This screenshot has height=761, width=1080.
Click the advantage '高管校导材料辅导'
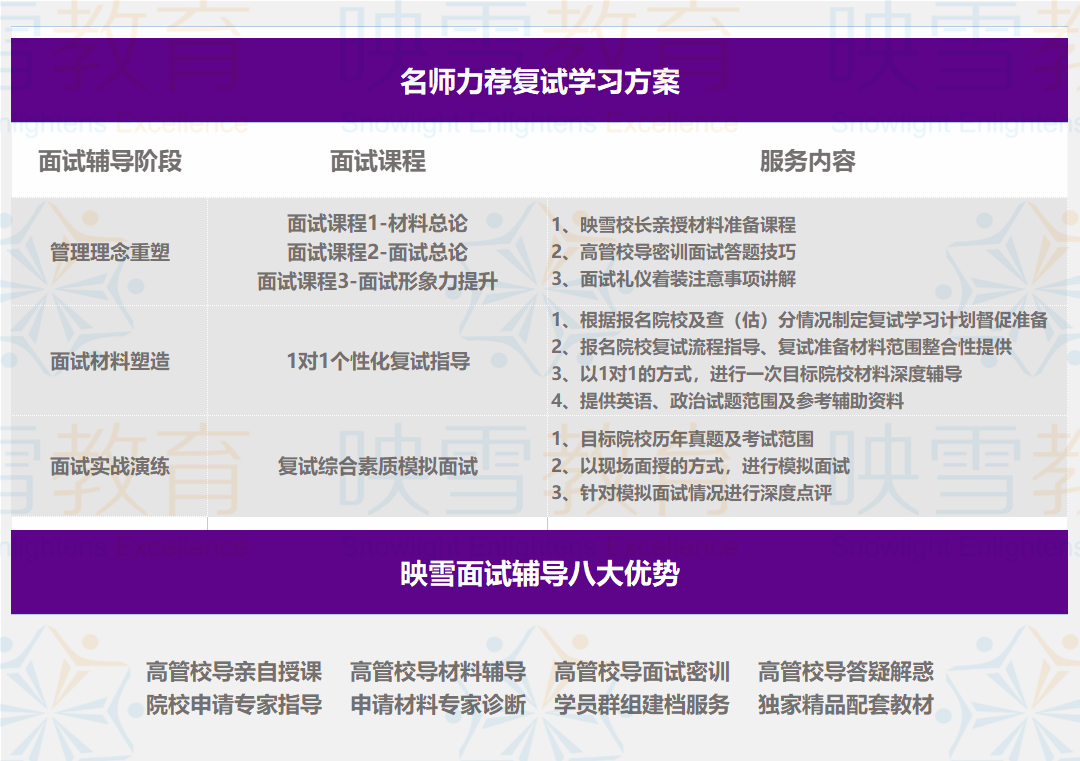click(x=438, y=671)
